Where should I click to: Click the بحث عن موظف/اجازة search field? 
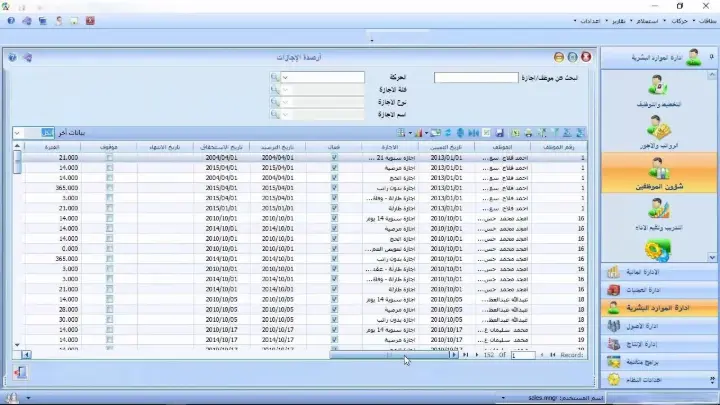[476, 78]
